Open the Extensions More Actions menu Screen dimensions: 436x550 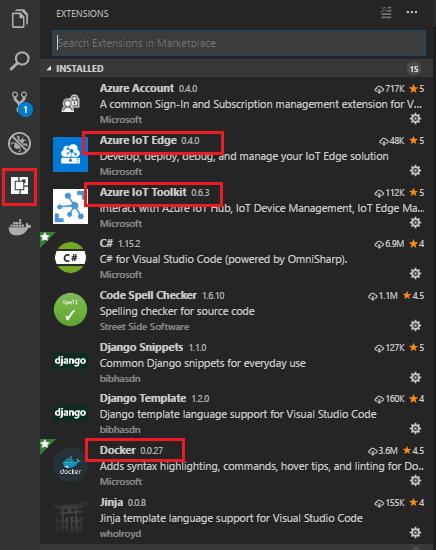tap(412, 12)
